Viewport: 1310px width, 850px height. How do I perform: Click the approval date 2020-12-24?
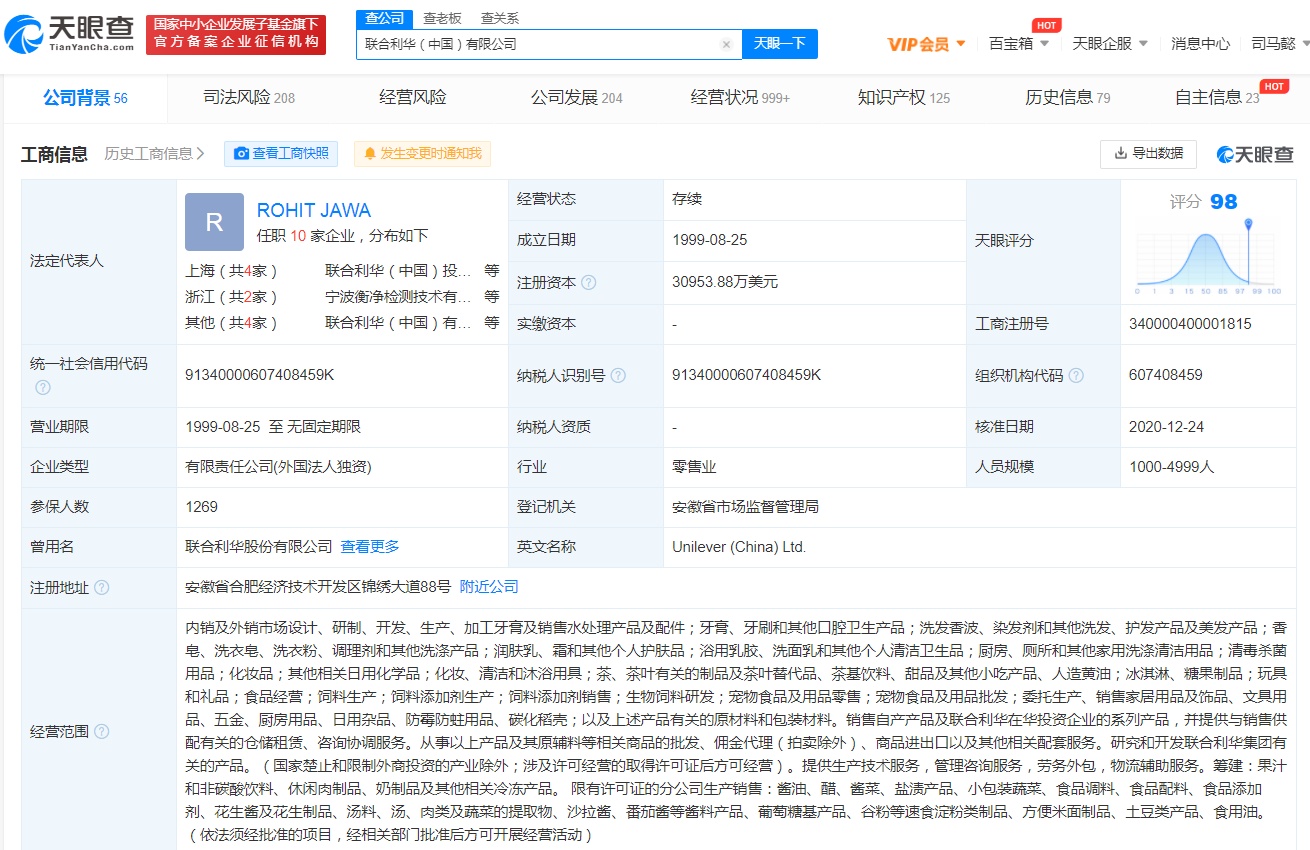click(x=1167, y=426)
